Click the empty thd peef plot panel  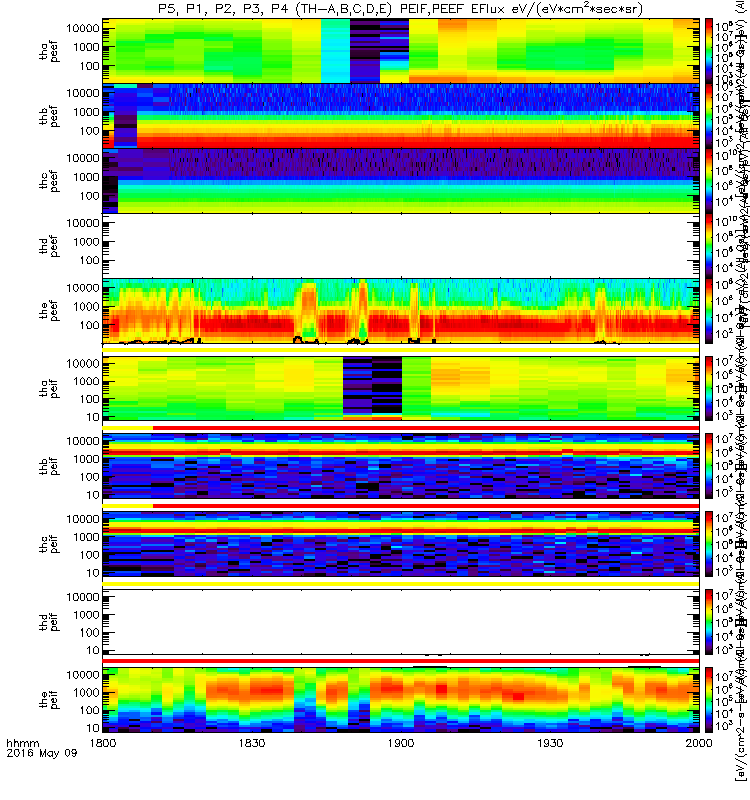point(401,245)
